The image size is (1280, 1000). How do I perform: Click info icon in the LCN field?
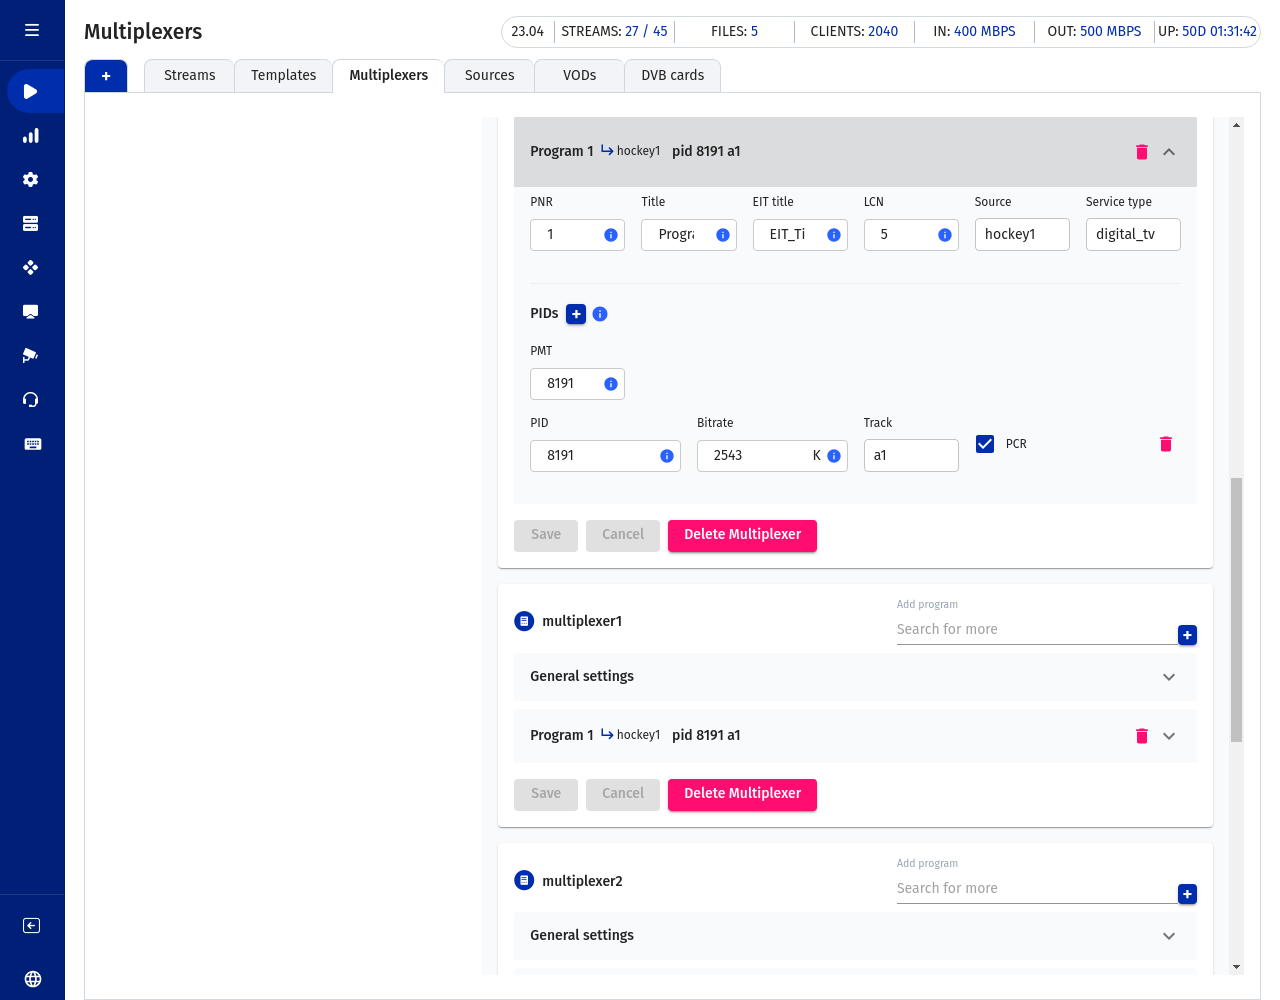coord(944,235)
